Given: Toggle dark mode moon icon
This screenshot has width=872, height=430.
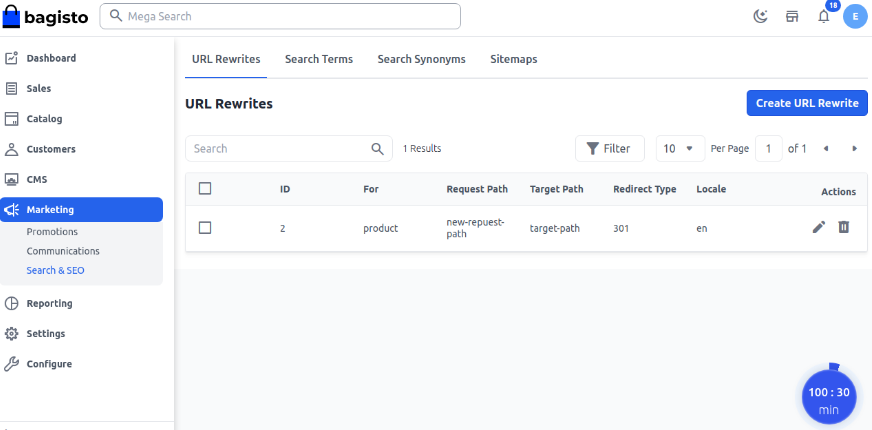Looking at the screenshot, I should 761,17.
